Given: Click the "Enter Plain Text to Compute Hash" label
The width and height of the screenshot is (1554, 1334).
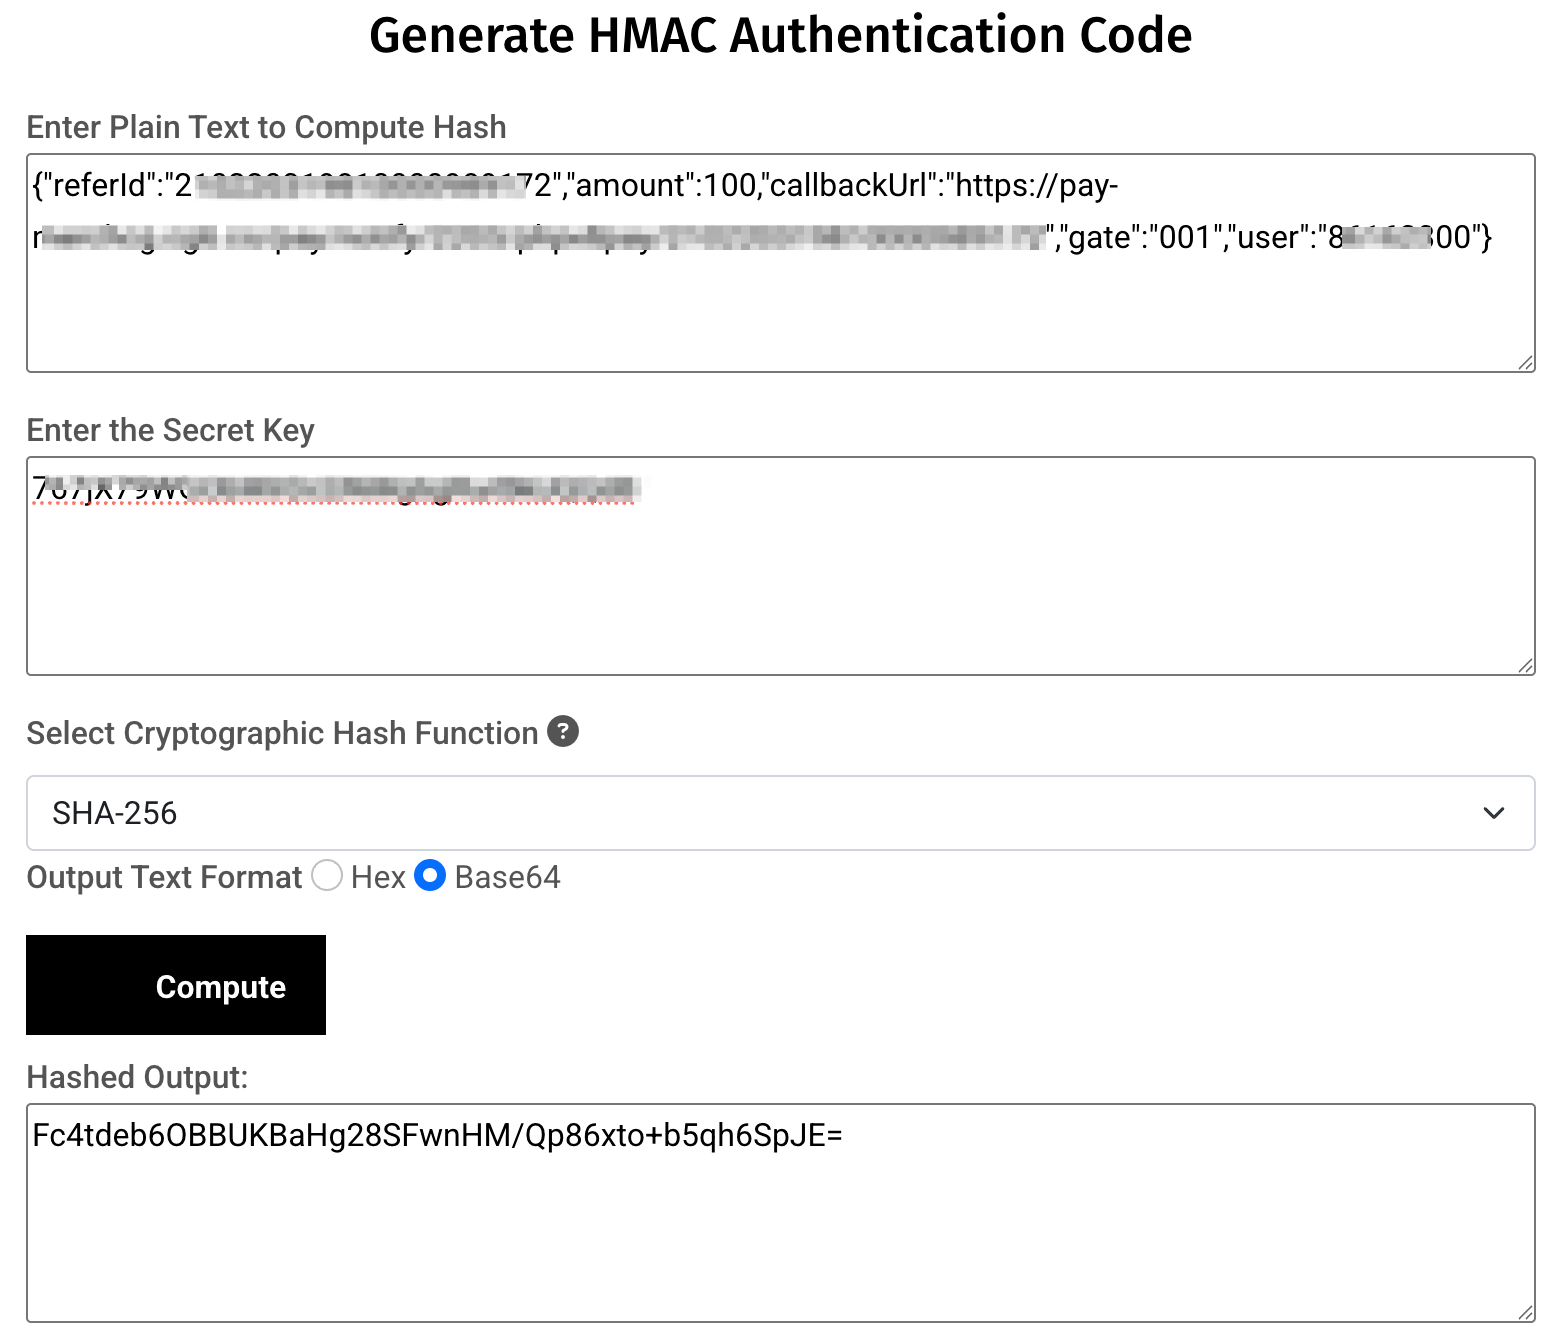Looking at the screenshot, I should [266, 127].
